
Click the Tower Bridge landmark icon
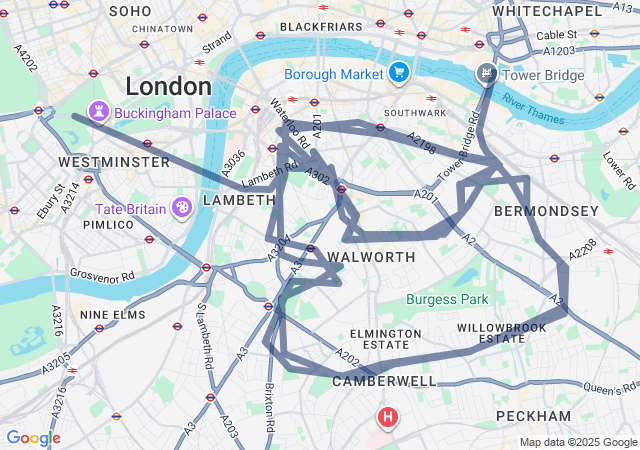[487, 74]
